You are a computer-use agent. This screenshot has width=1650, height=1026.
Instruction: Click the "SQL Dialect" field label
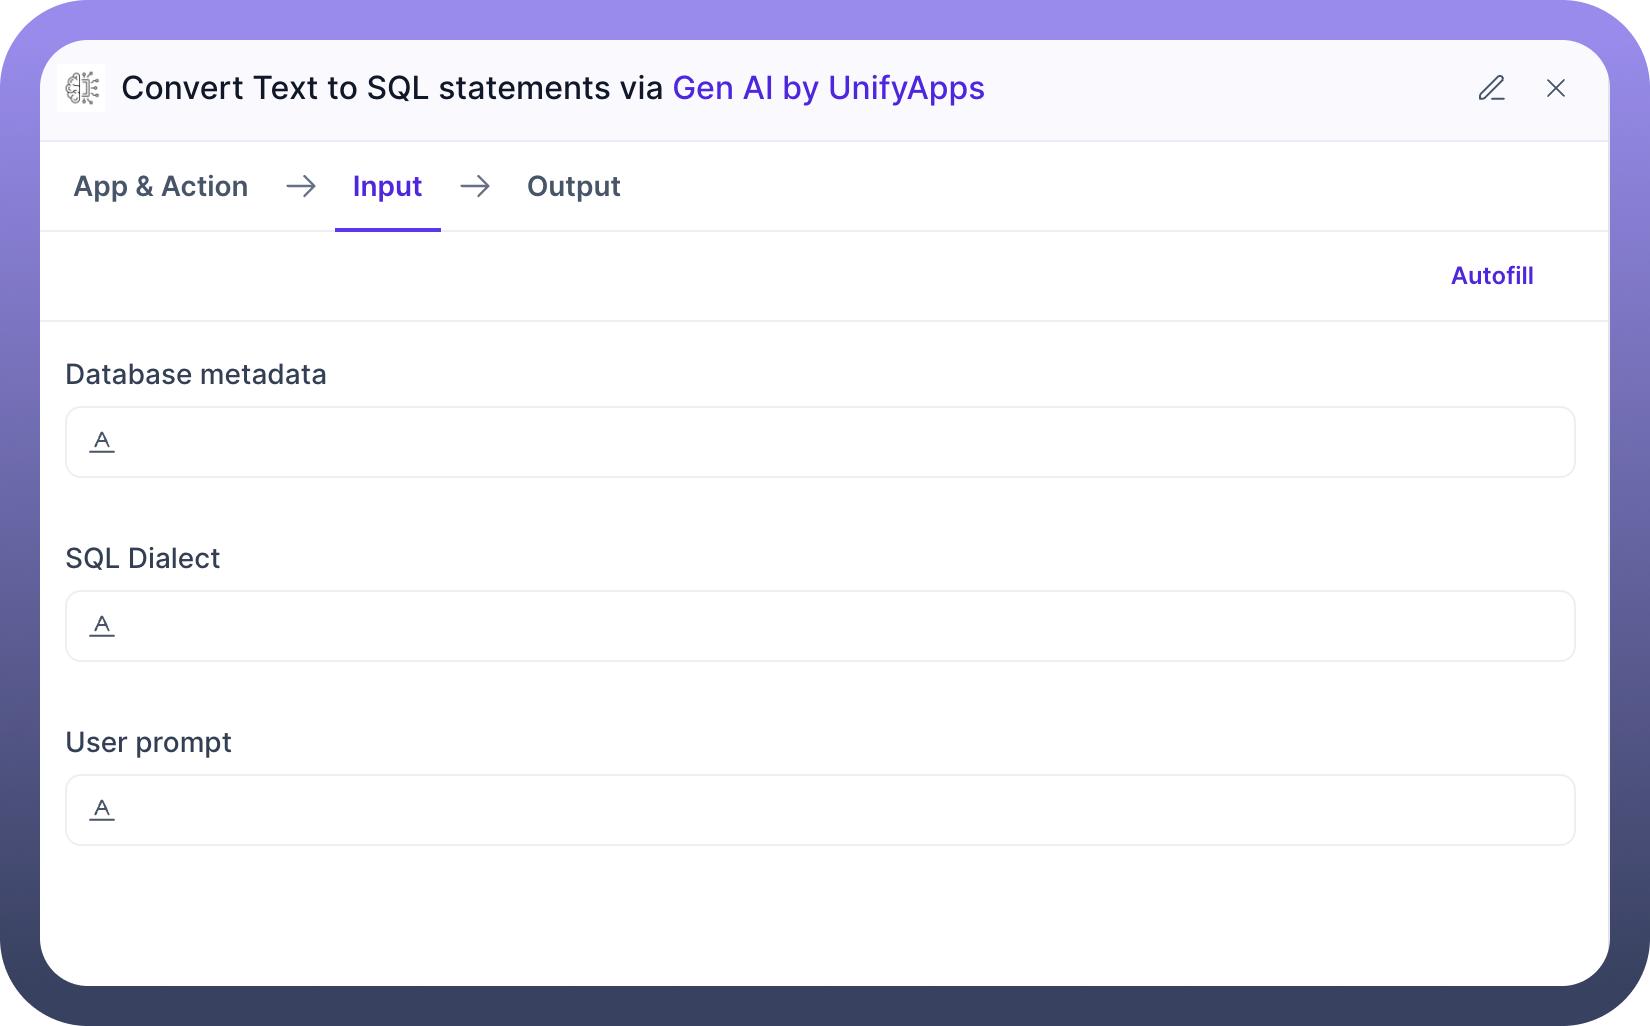coord(143,558)
